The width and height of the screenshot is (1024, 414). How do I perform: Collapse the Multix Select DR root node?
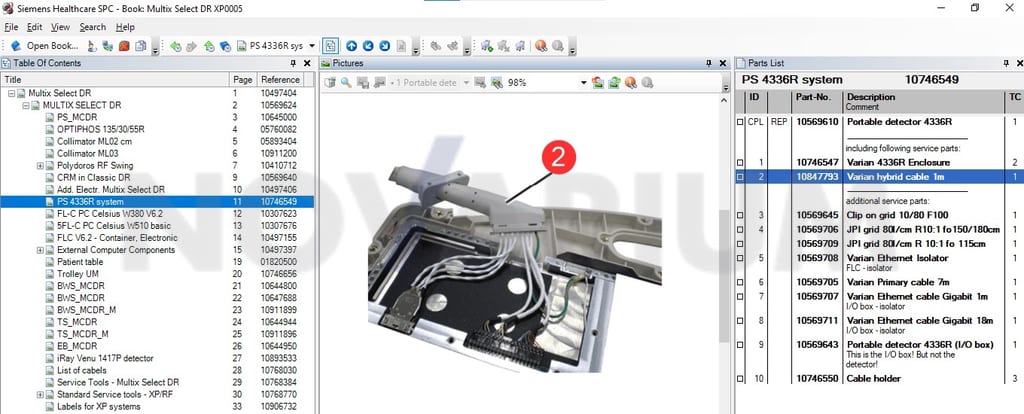click(12, 93)
